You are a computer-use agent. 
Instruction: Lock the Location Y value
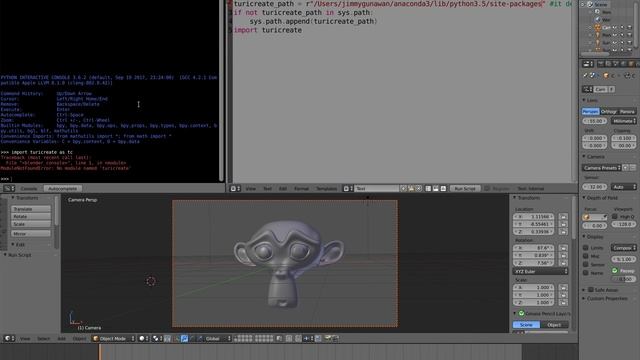563,224
